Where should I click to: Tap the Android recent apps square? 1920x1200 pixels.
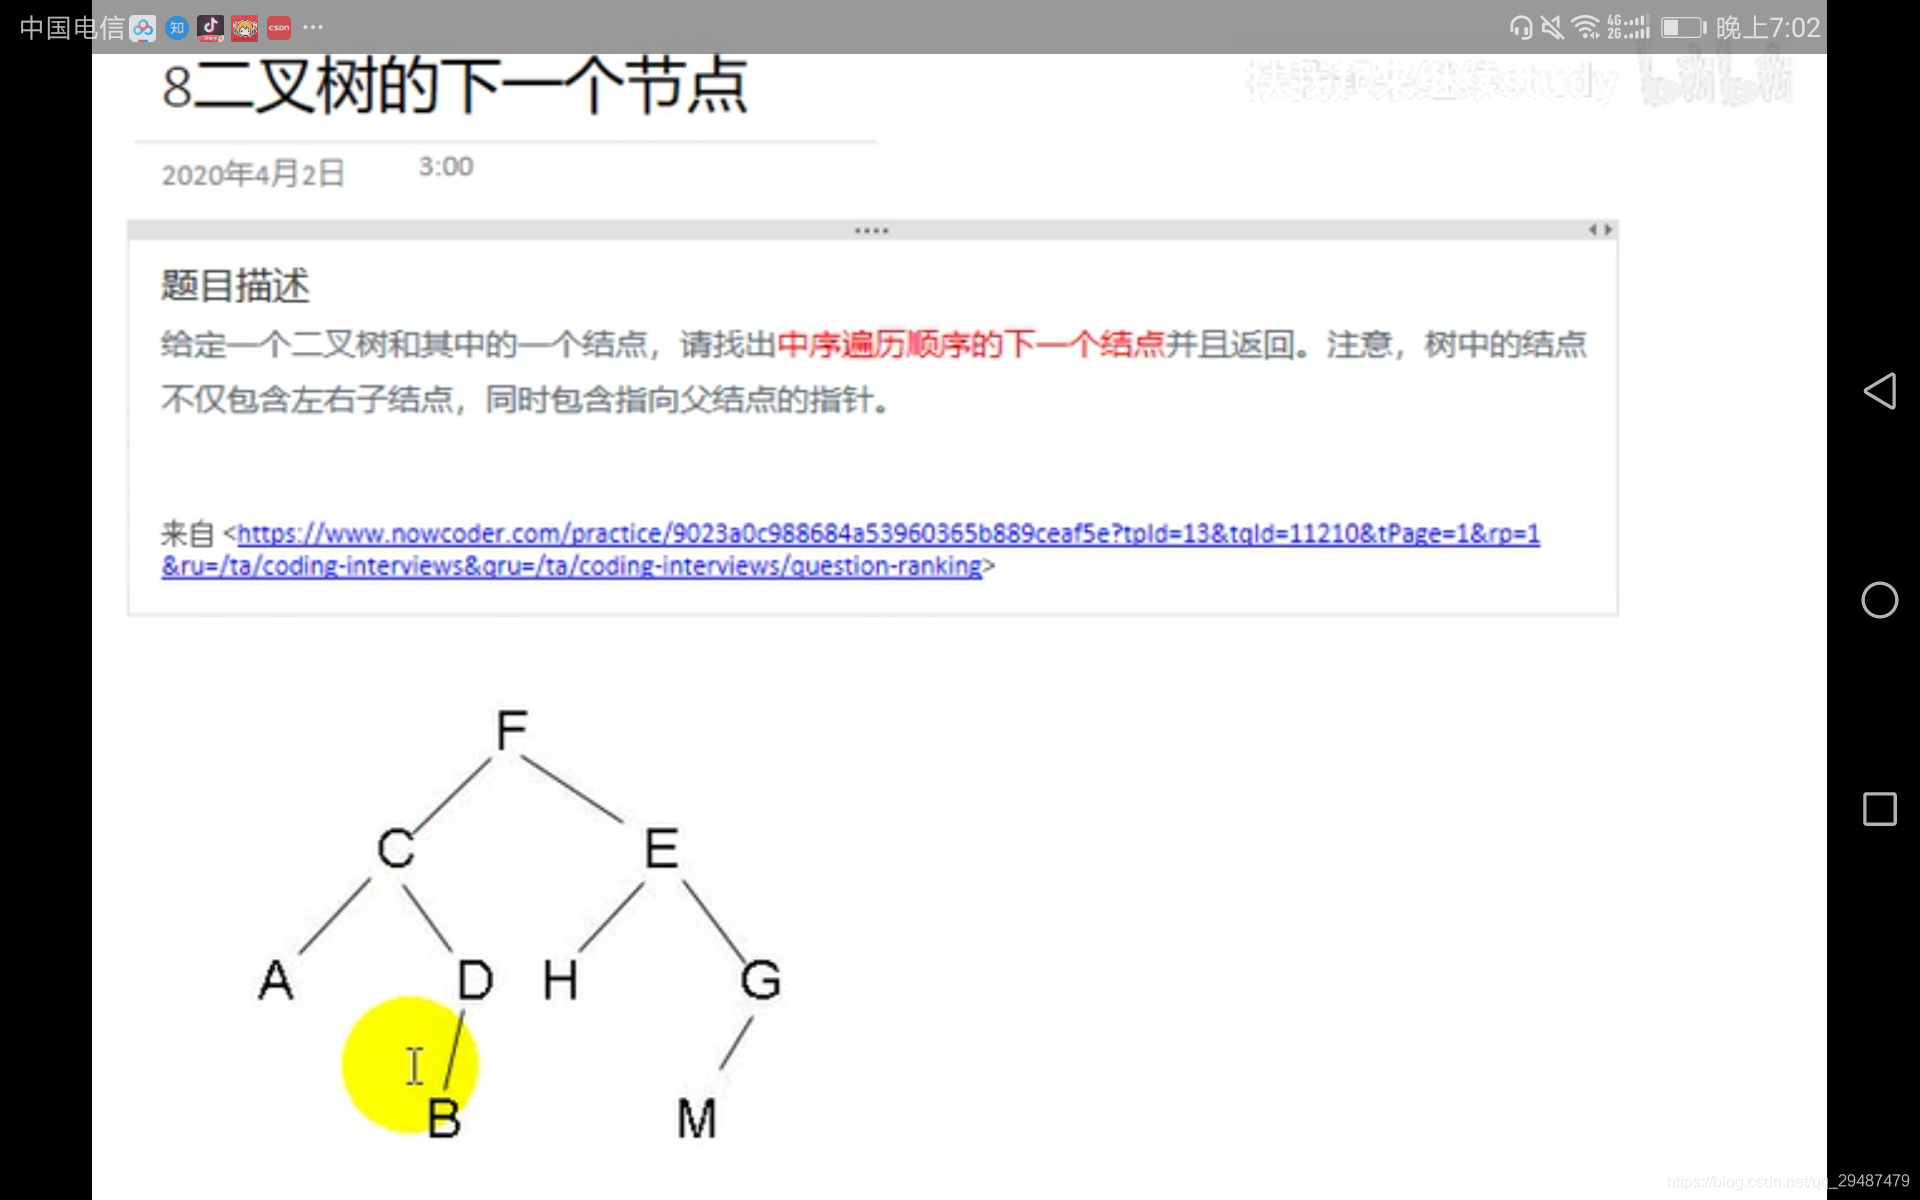[1880, 809]
